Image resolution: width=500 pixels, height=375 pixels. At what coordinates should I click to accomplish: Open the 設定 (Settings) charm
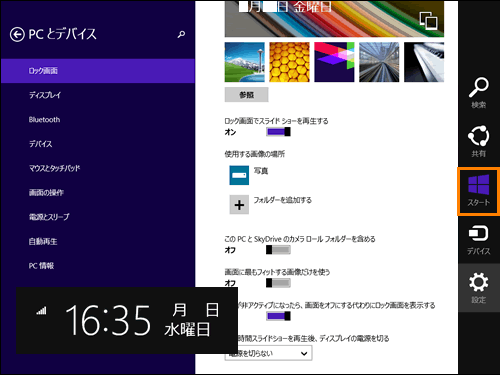coord(479,288)
